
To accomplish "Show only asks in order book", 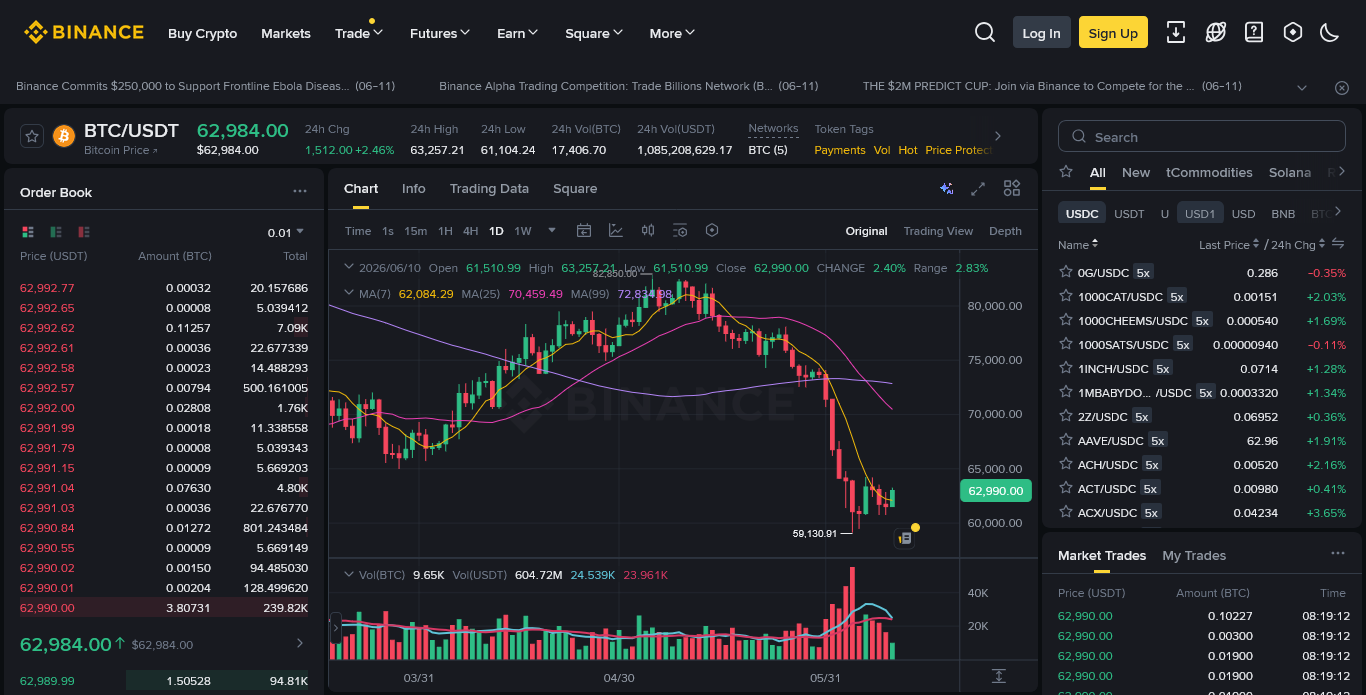I will pos(84,232).
